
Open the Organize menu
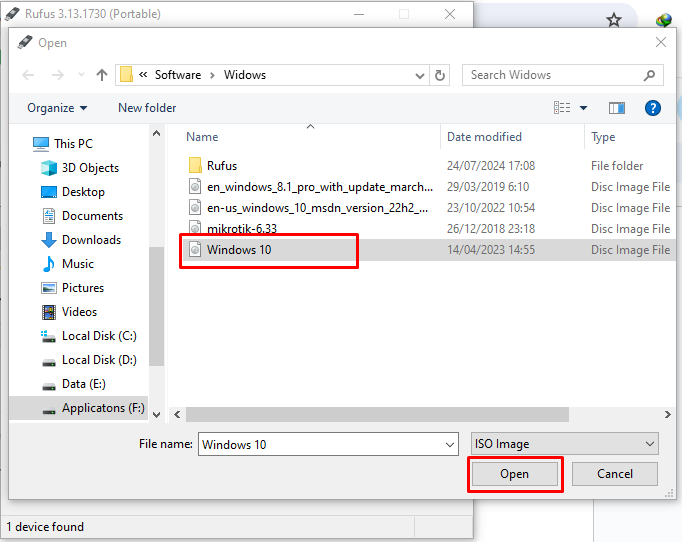pyautogui.click(x=57, y=108)
